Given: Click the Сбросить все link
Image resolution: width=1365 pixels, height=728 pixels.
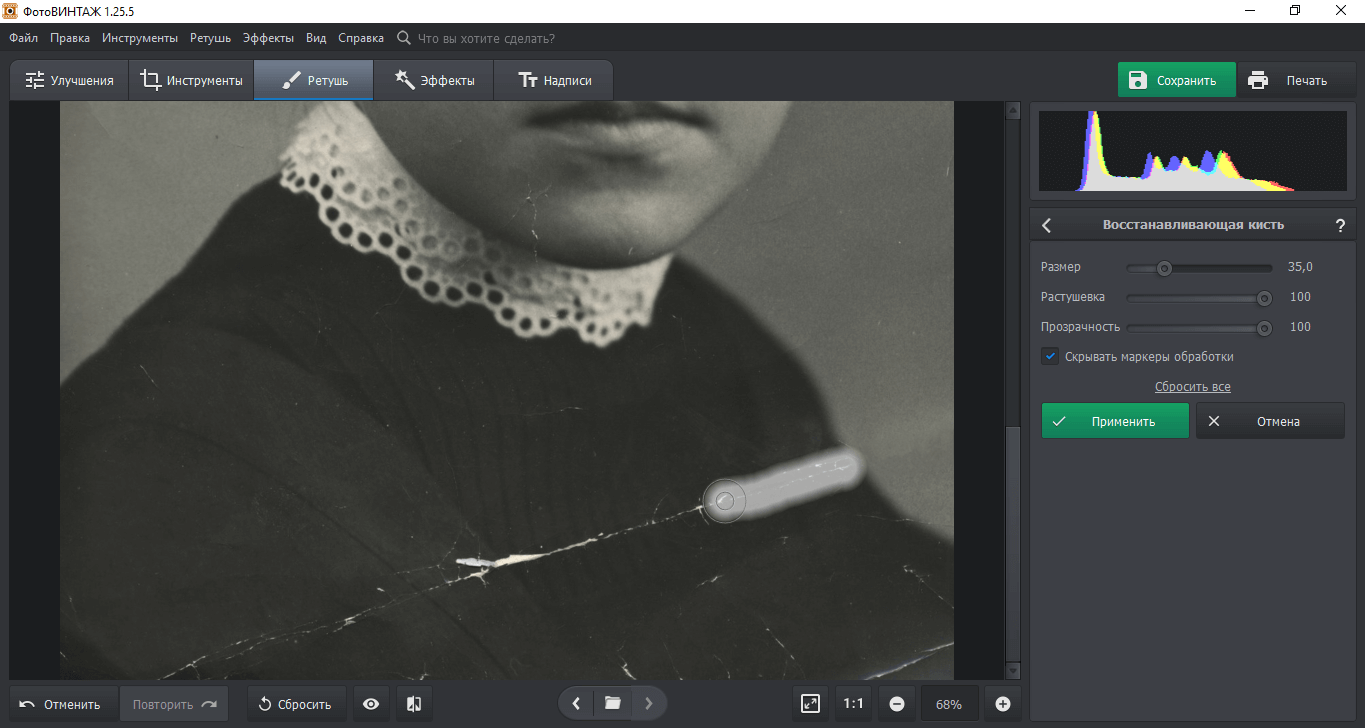Looking at the screenshot, I should (x=1192, y=387).
